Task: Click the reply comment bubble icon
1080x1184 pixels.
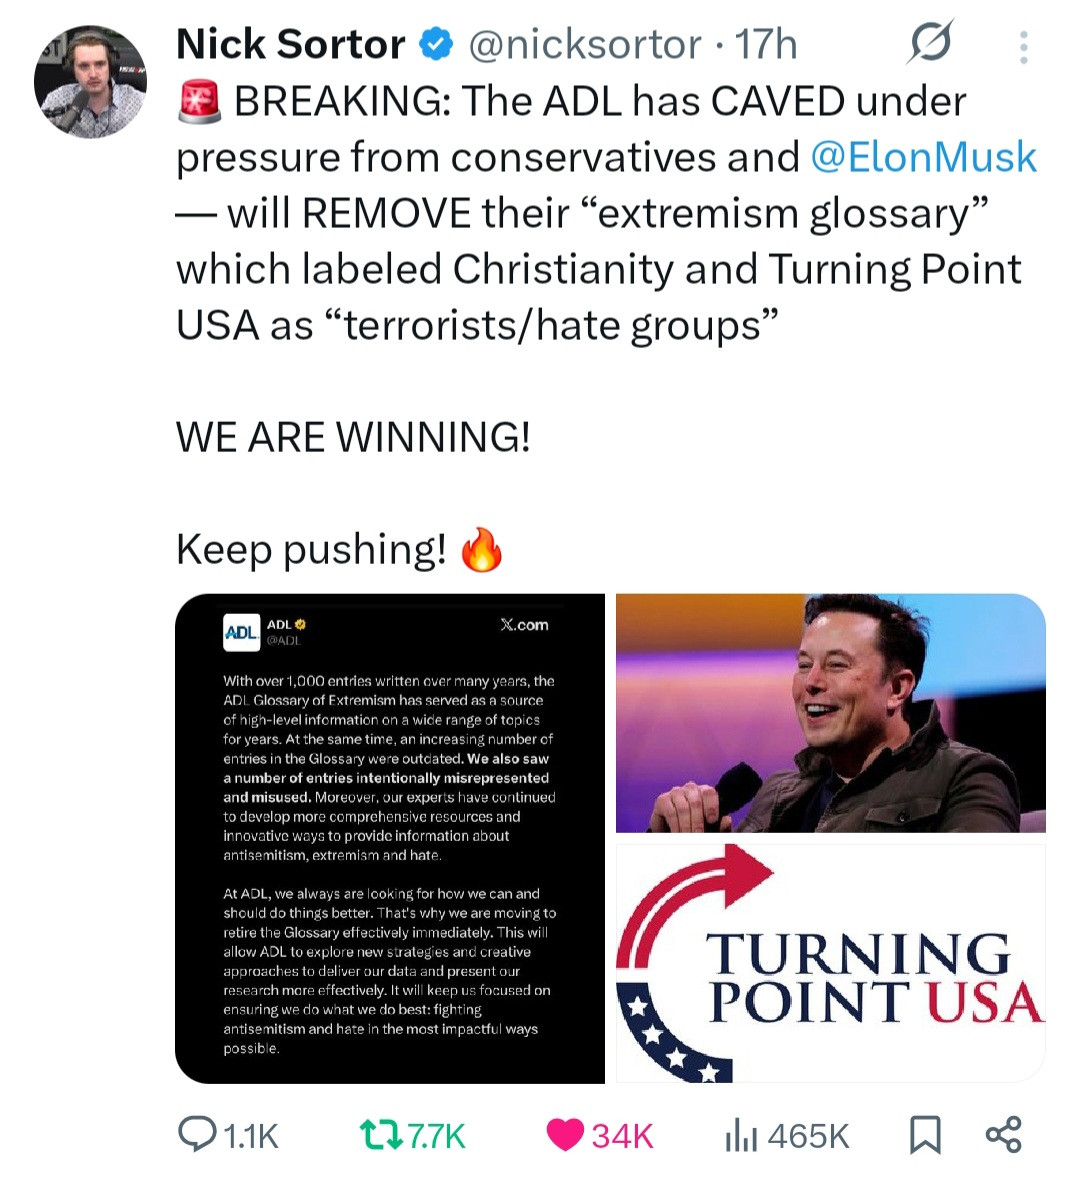Action: pos(196,1134)
